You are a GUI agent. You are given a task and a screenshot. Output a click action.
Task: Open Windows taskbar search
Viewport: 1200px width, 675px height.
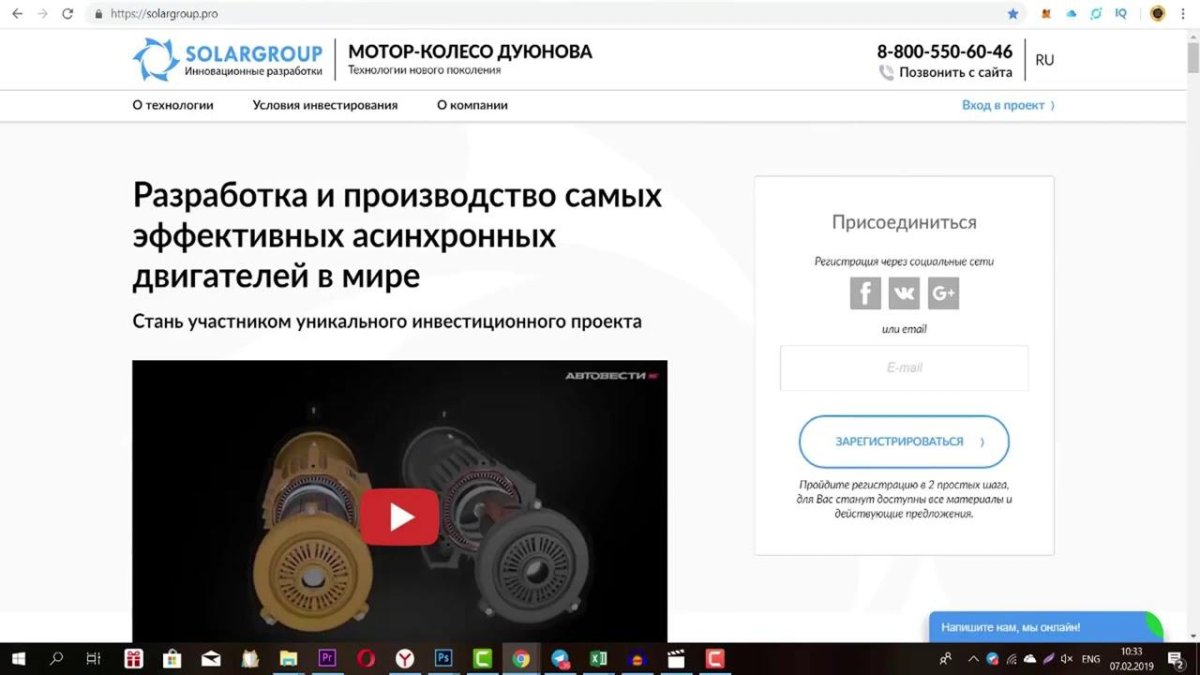tap(56, 659)
